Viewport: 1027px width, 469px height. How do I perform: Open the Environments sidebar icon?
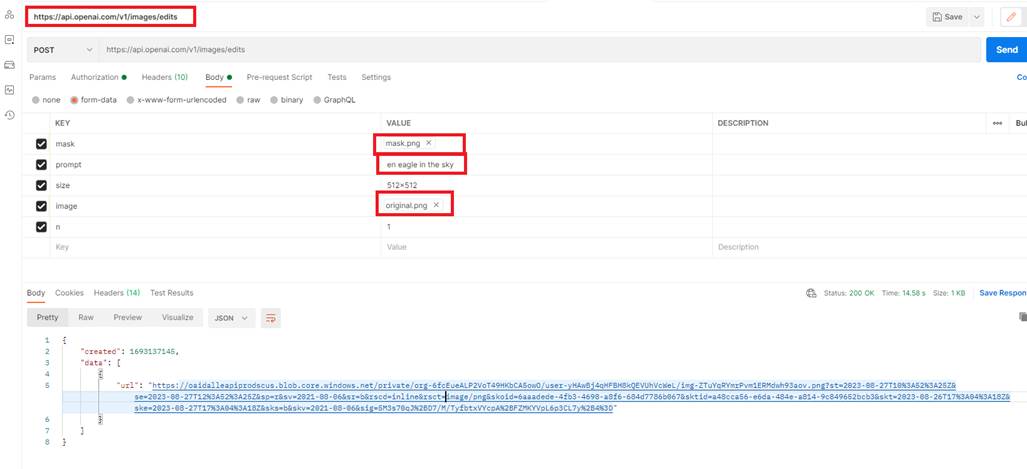(9, 40)
